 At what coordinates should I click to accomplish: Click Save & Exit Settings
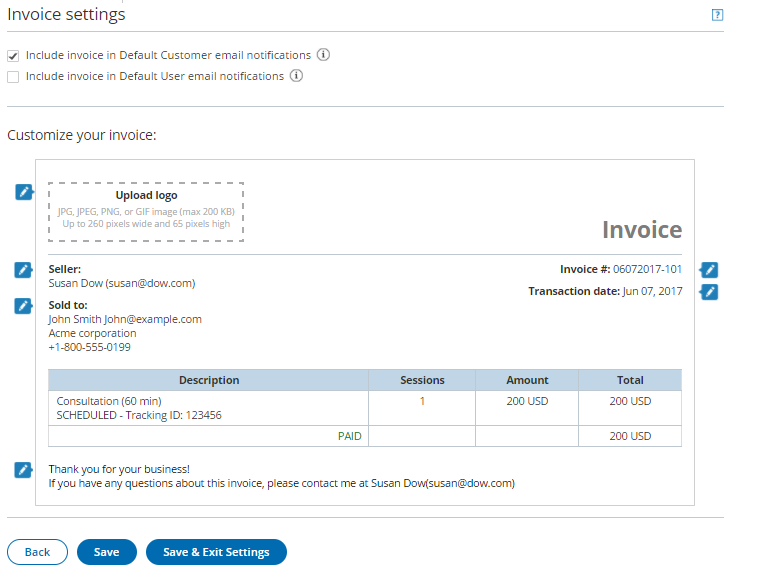pos(216,552)
